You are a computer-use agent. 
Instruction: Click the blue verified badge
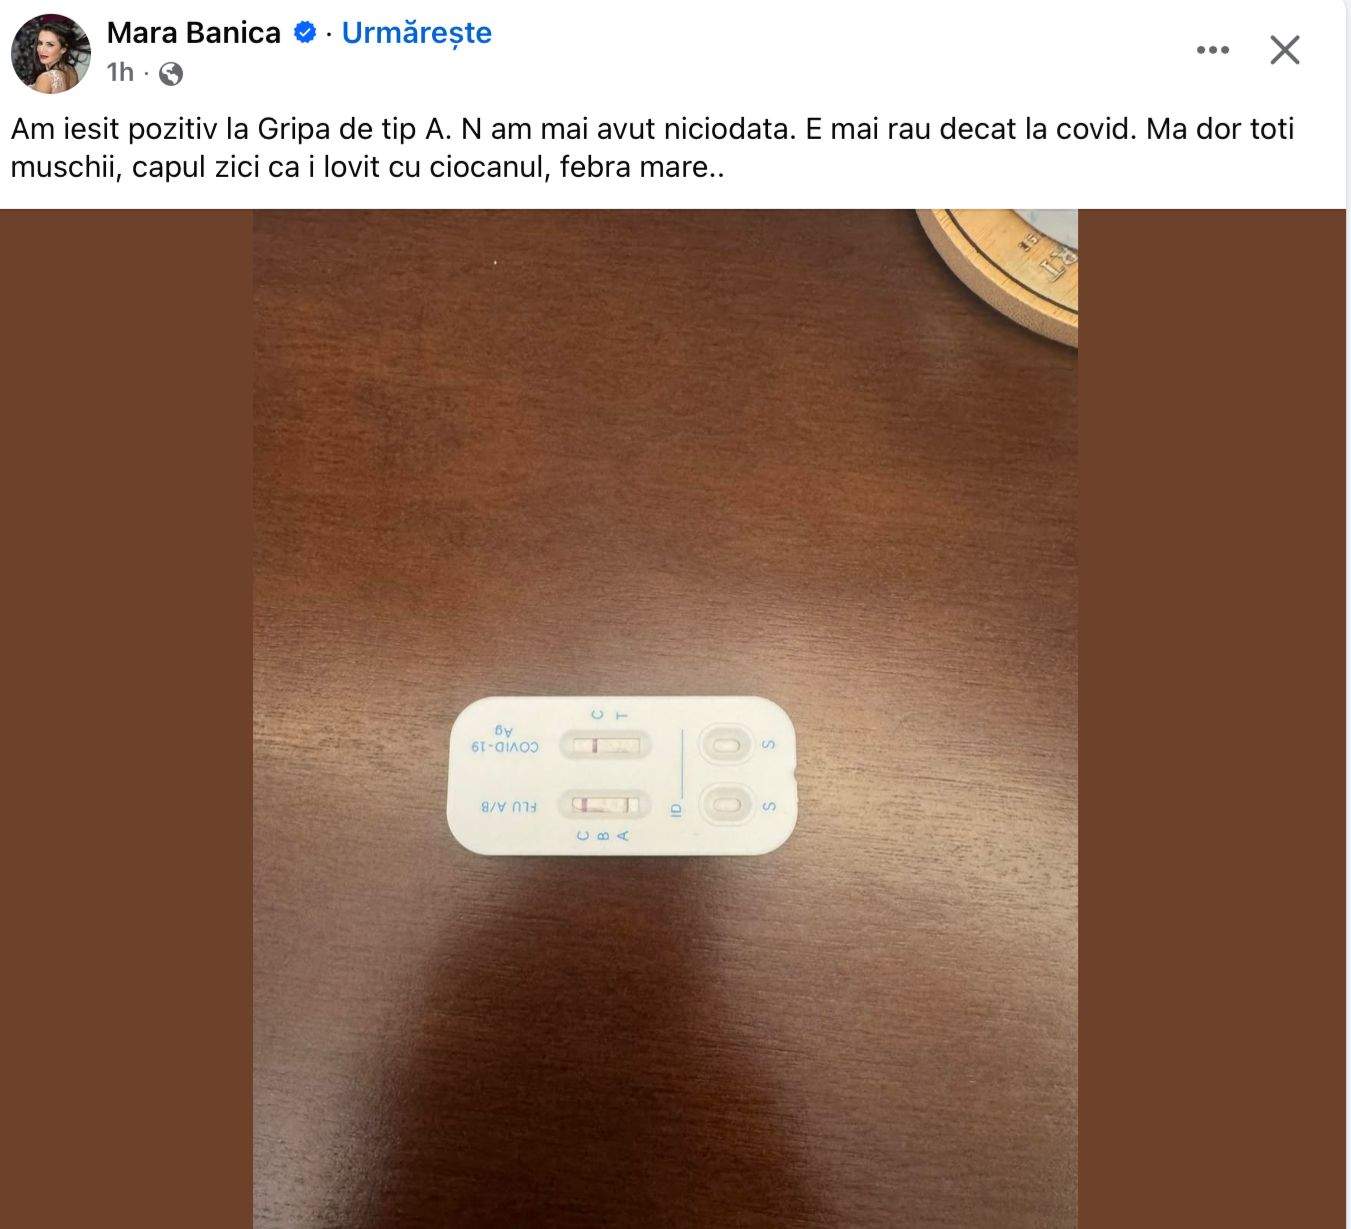click(304, 33)
